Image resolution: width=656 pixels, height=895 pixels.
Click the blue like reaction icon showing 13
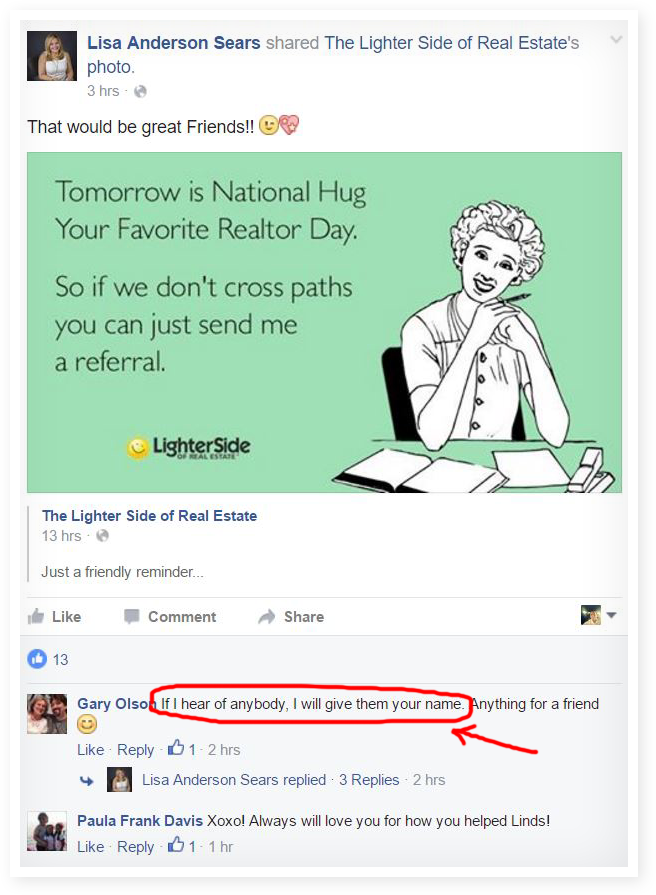pyautogui.click(x=37, y=659)
